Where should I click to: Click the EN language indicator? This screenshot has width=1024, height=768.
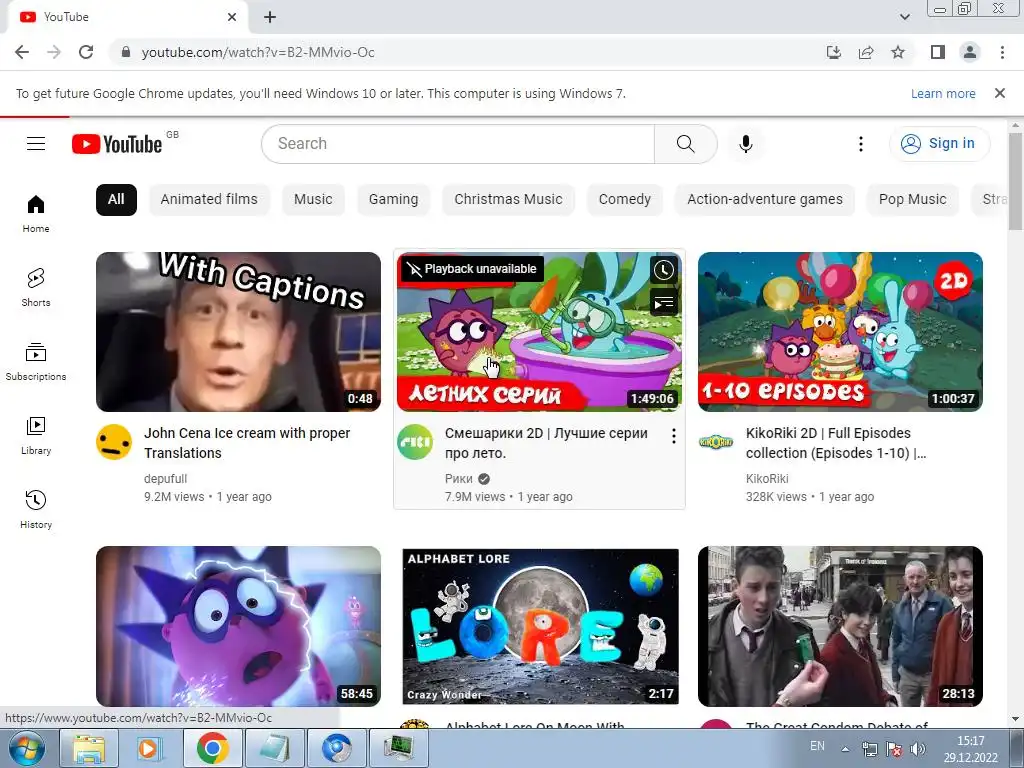(x=817, y=746)
